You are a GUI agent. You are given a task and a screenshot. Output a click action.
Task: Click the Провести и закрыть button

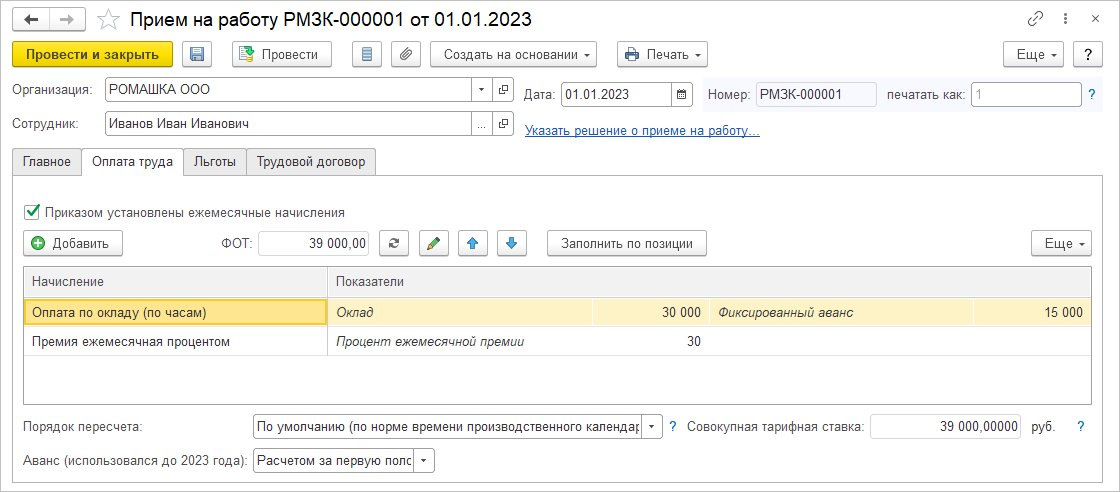pyautogui.click(x=92, y=54)
